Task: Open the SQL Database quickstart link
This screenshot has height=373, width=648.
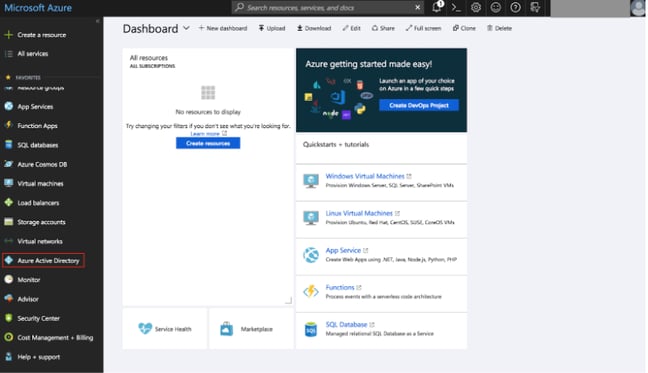Action: (346, 325)
